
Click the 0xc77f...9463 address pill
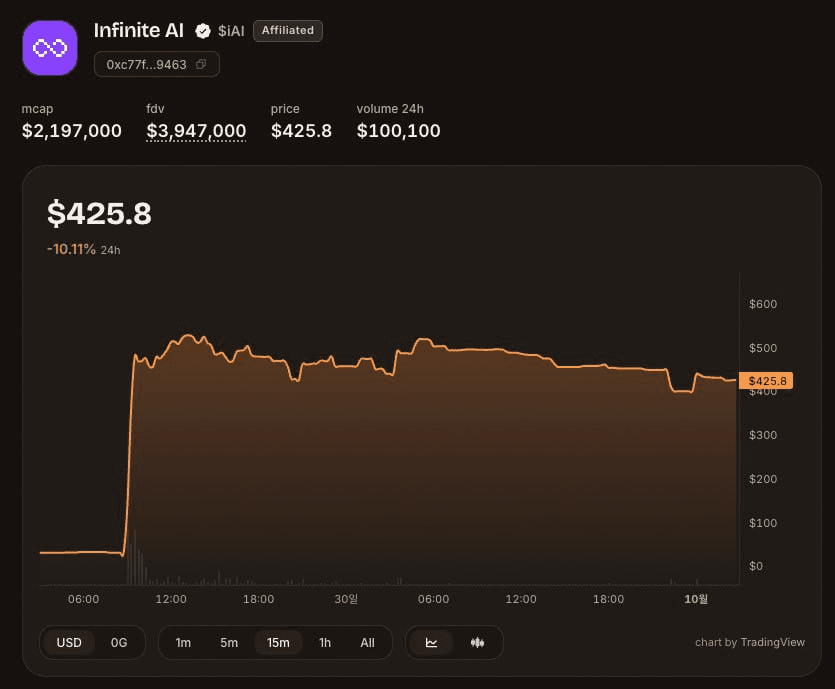157,64
